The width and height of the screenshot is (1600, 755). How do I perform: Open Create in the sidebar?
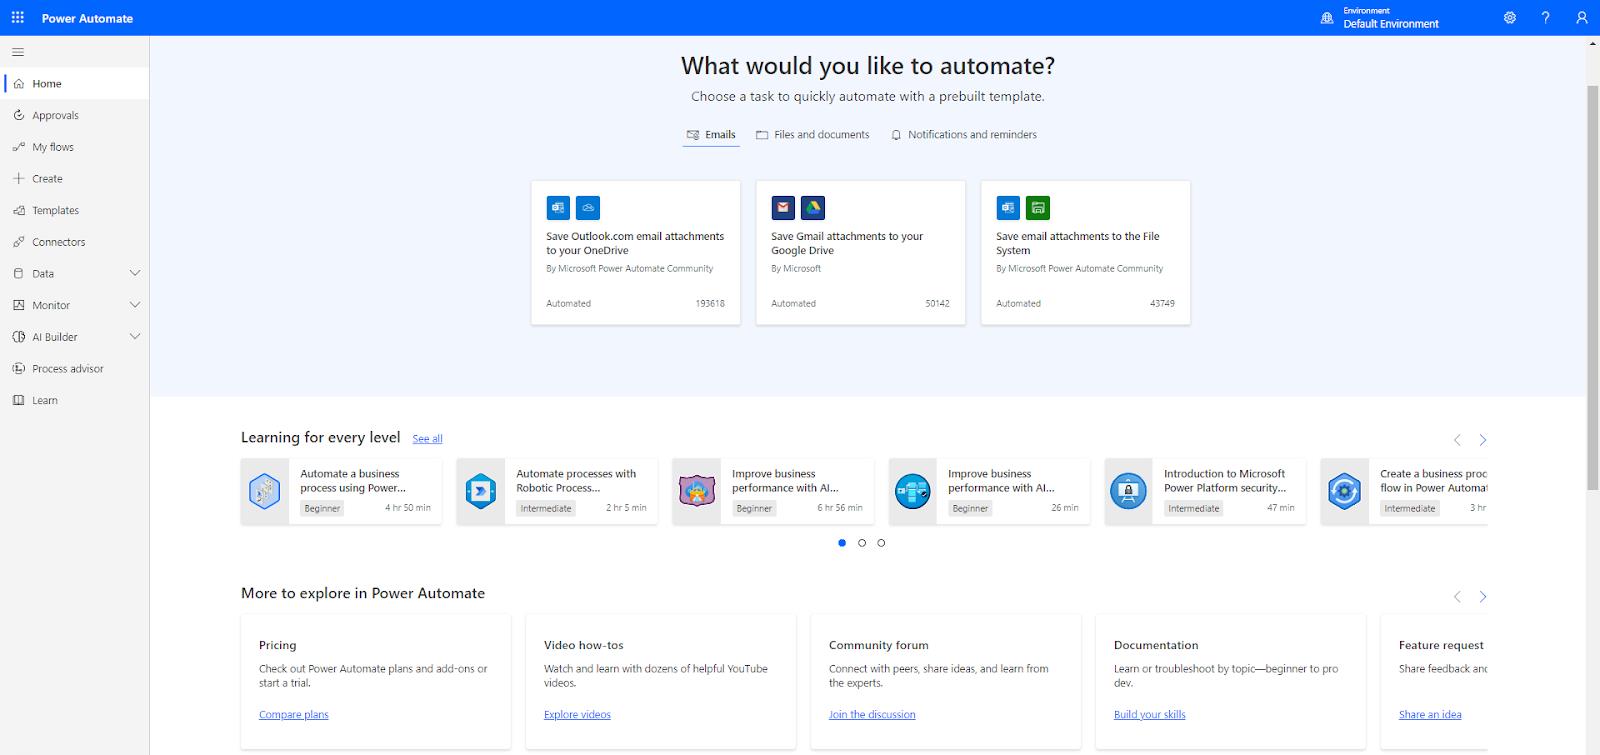point(75,179)
